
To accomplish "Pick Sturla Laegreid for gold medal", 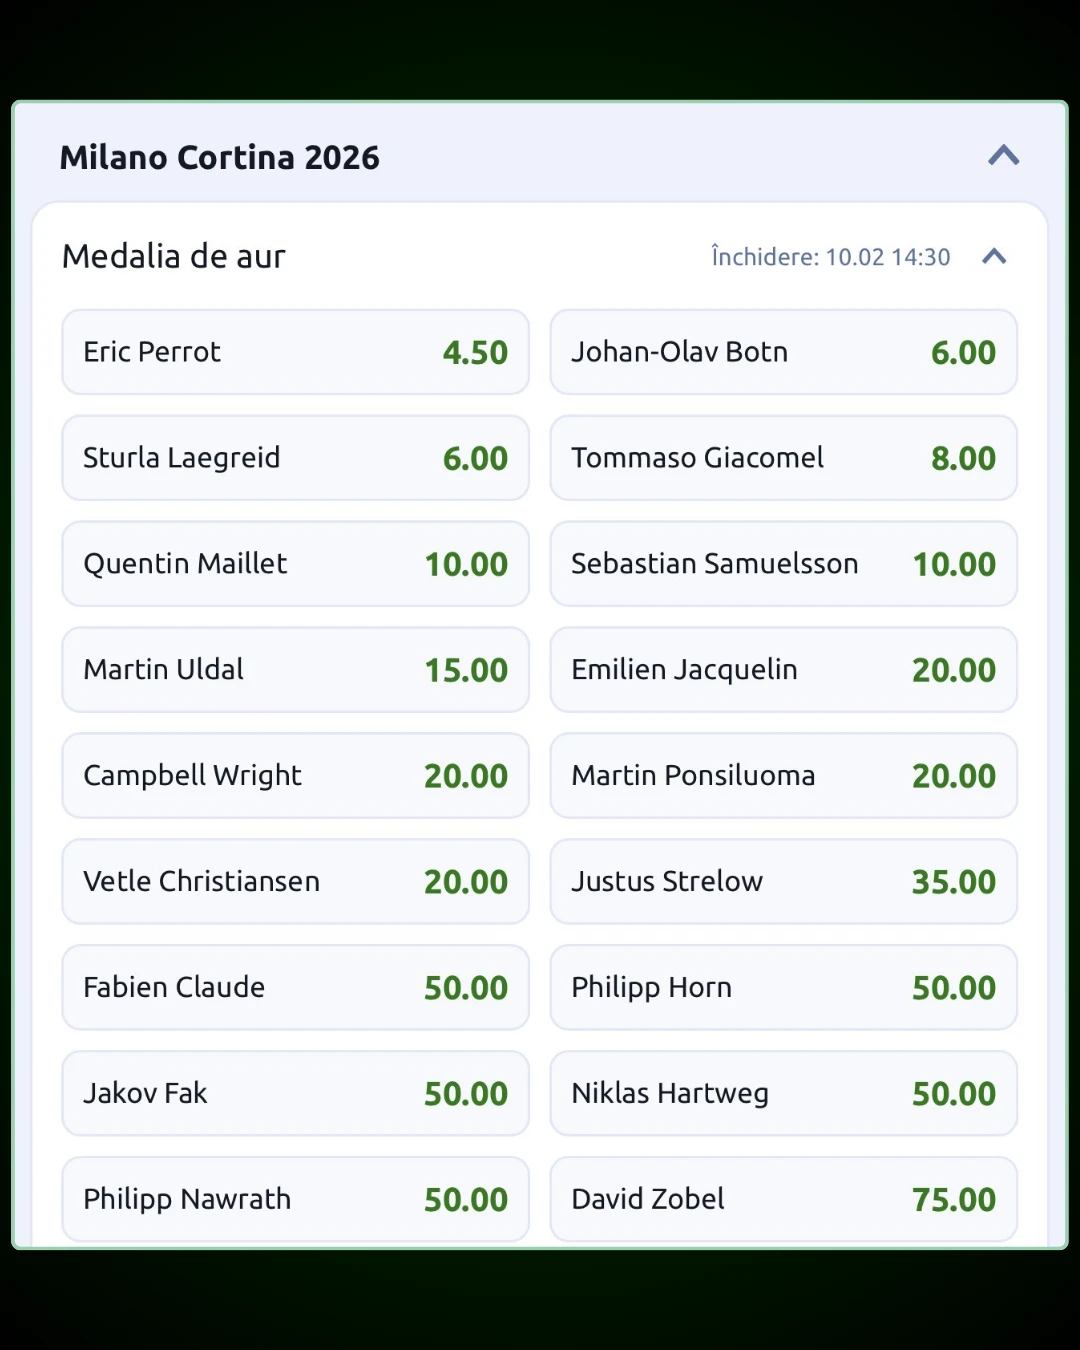I will [295, 458].
